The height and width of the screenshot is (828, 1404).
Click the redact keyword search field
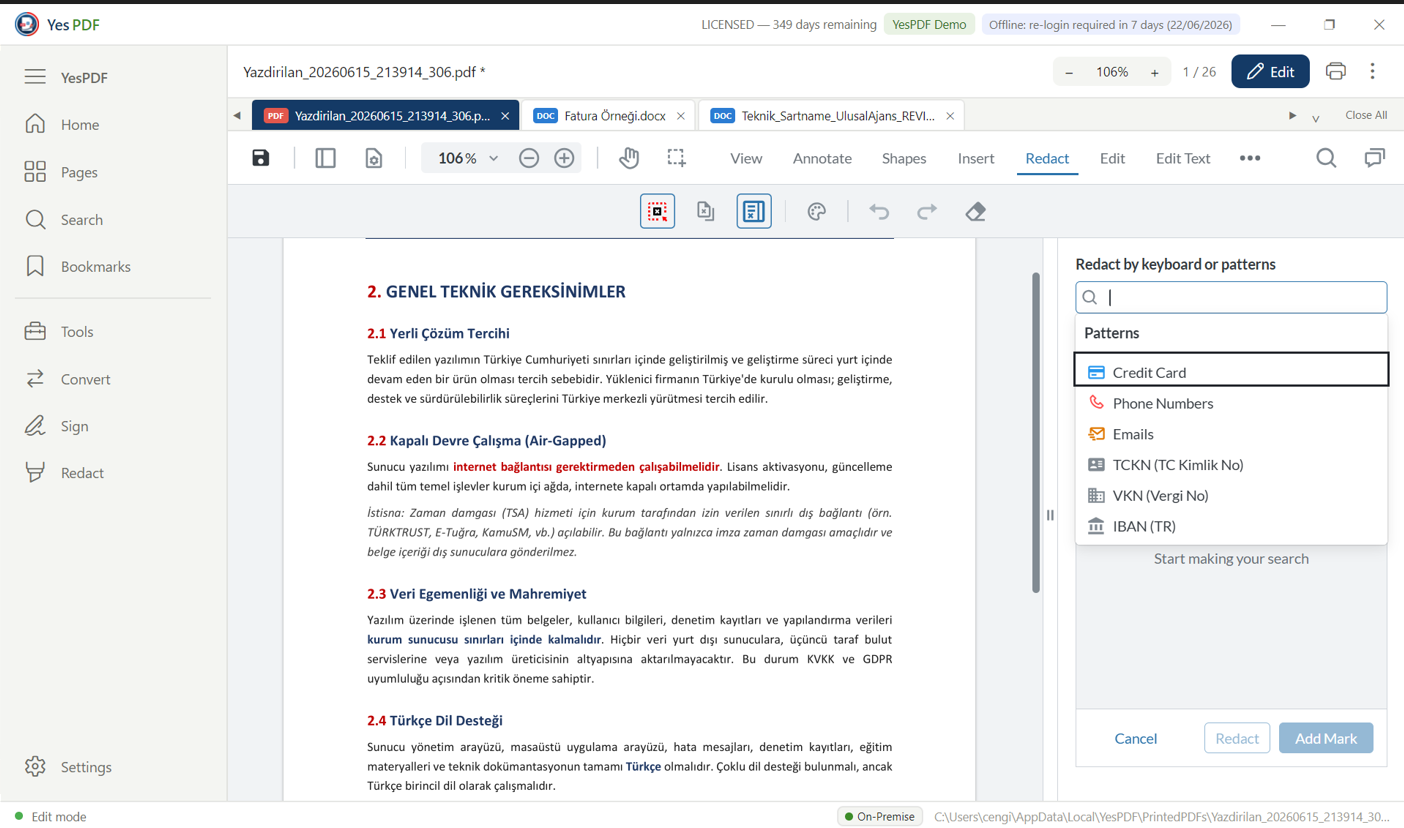(1231, 297)
